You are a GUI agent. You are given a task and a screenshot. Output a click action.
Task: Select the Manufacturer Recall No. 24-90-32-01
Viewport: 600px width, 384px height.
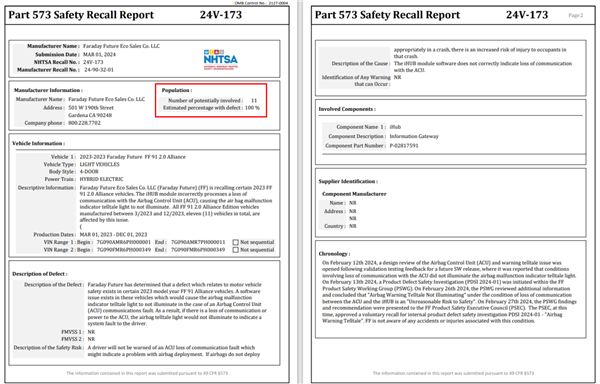click(99, 70)
